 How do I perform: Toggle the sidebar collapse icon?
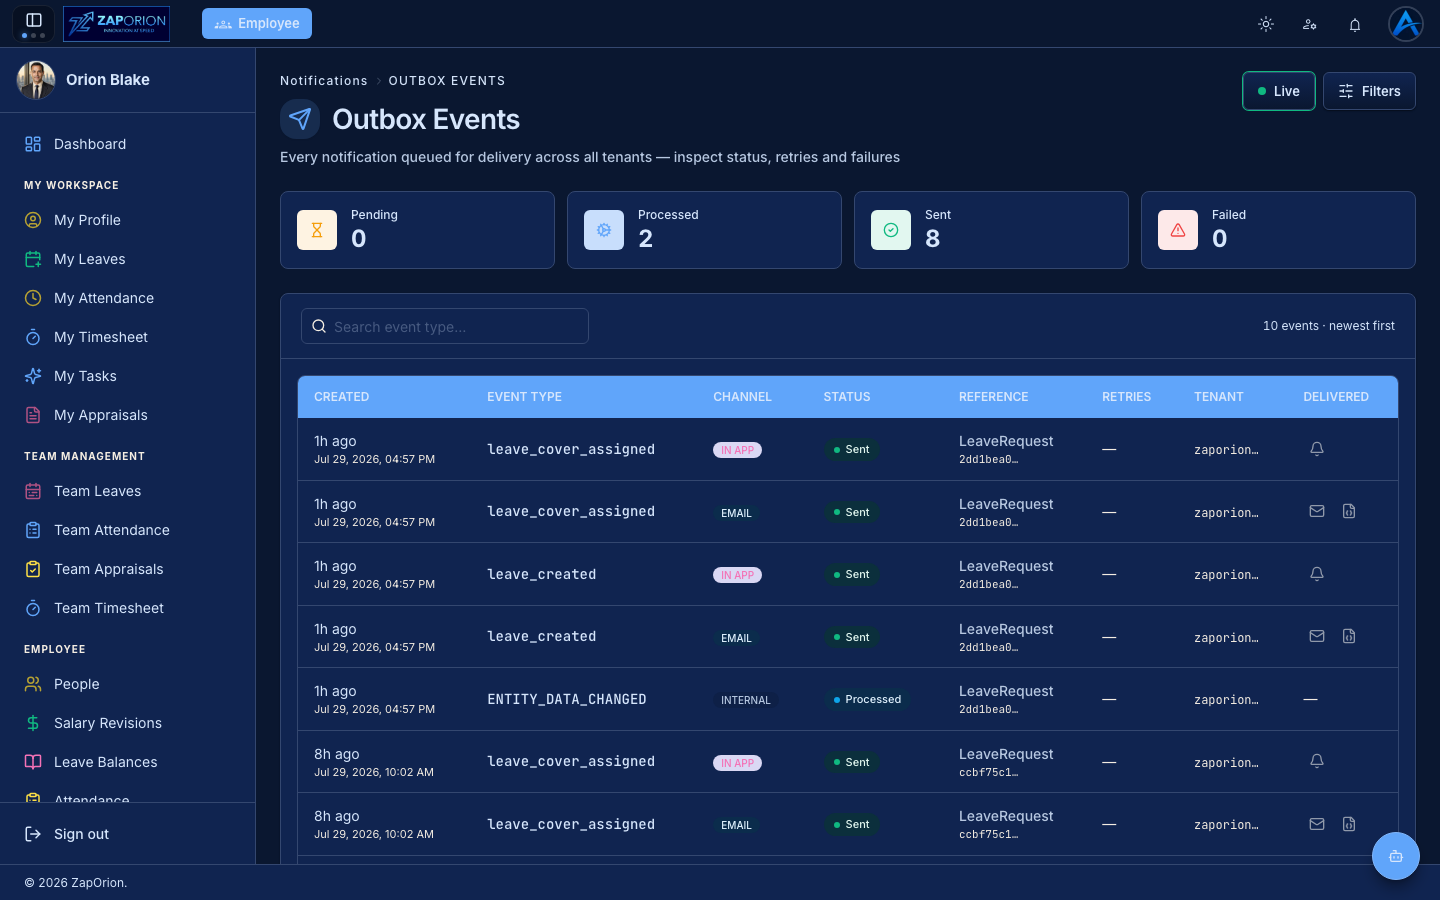(33, 20)
